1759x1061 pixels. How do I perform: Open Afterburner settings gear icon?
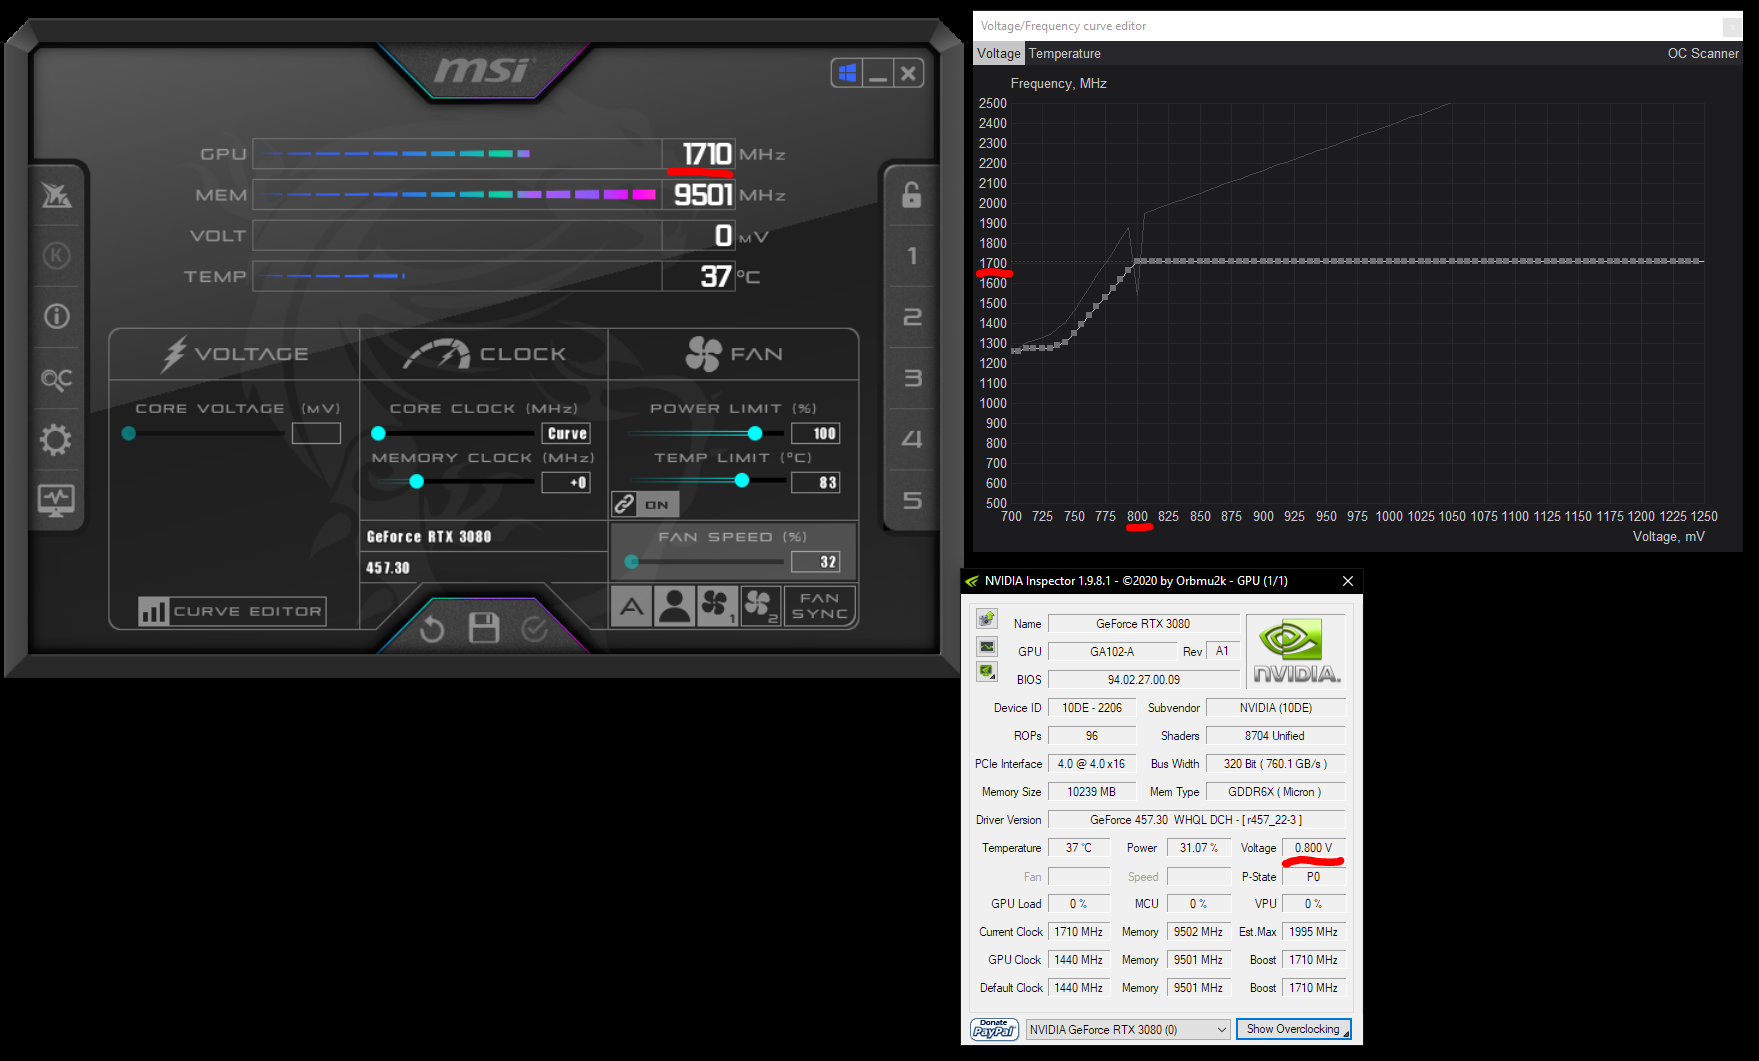56,439
